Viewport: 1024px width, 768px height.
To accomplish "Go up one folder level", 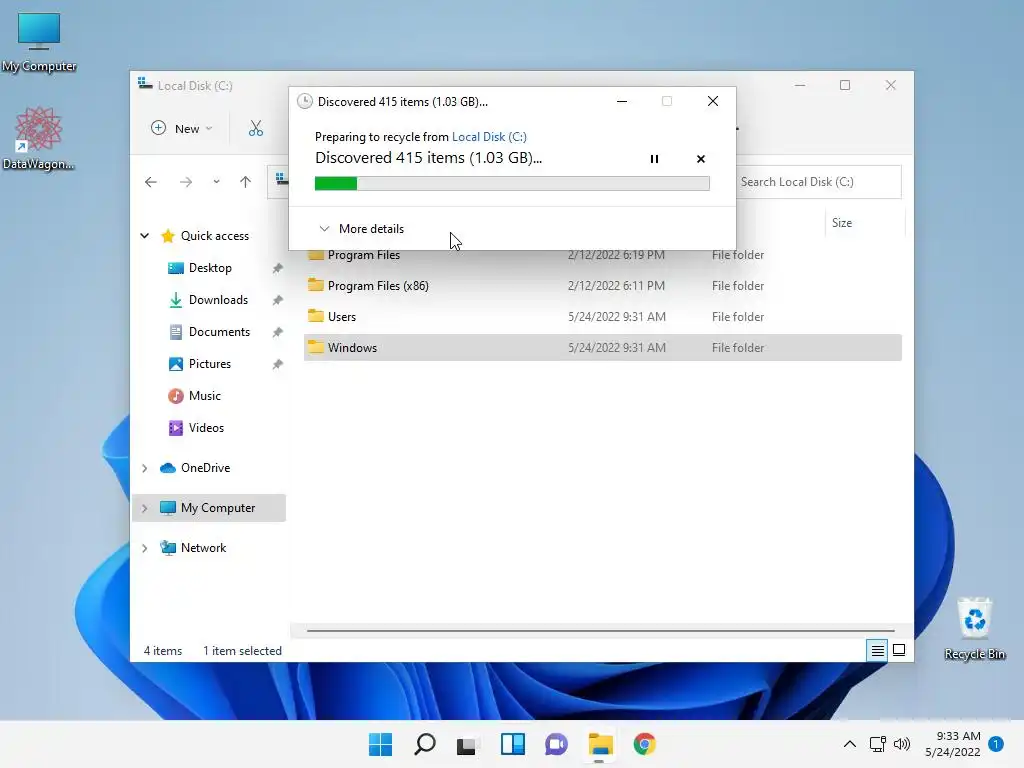I will click(x=246, y=182).
